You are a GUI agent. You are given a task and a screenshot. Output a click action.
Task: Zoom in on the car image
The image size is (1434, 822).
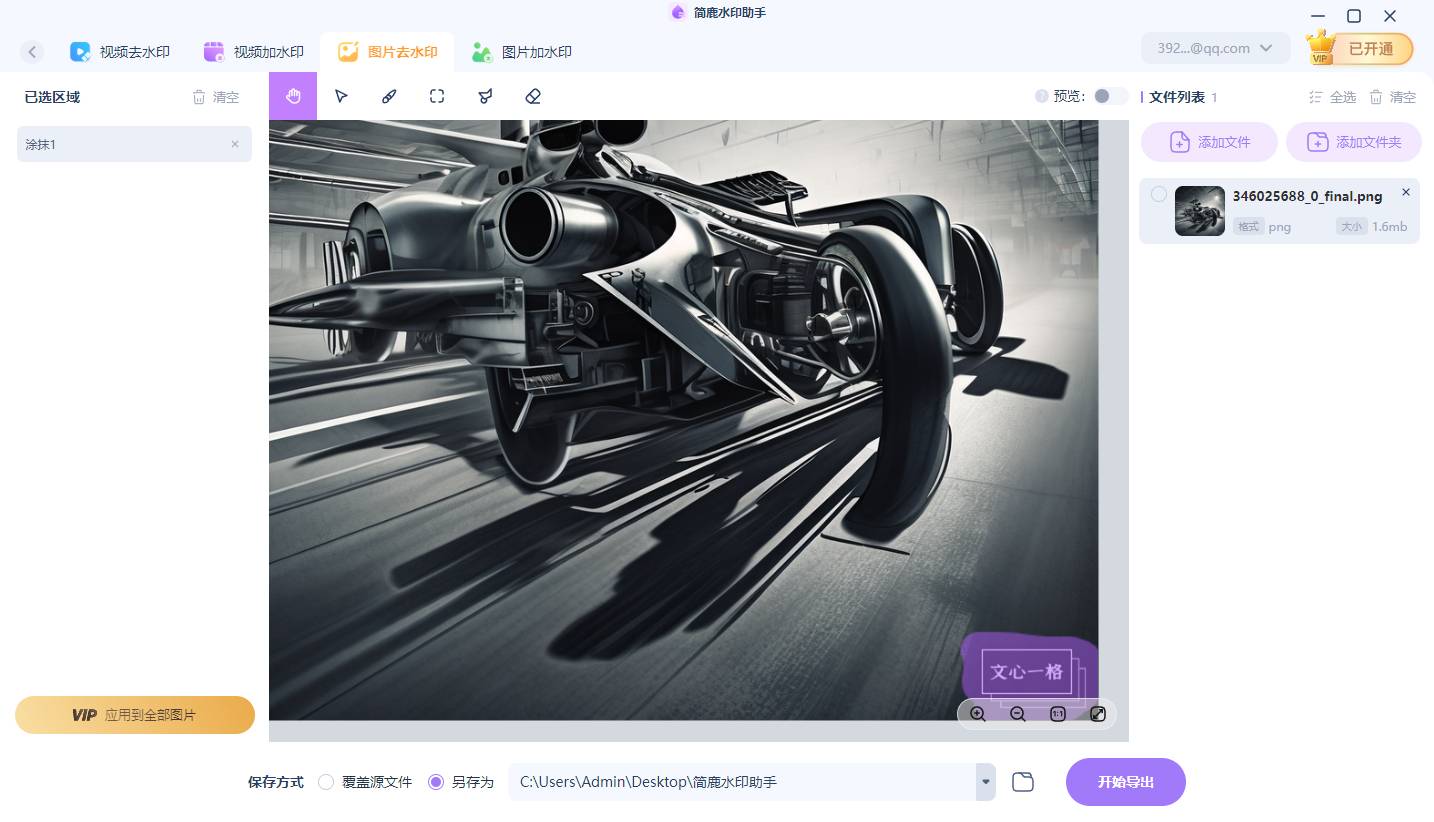point(978,714)
